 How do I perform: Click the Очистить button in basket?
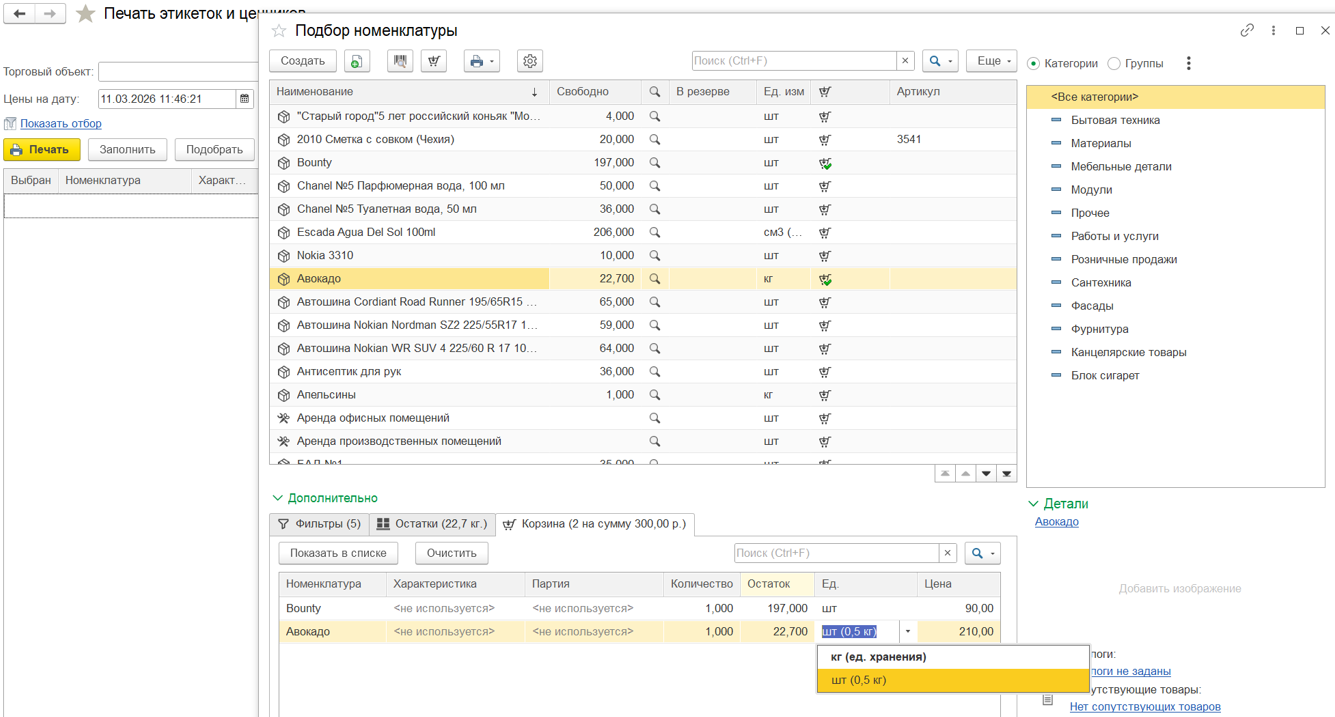[x=451, y=553]
